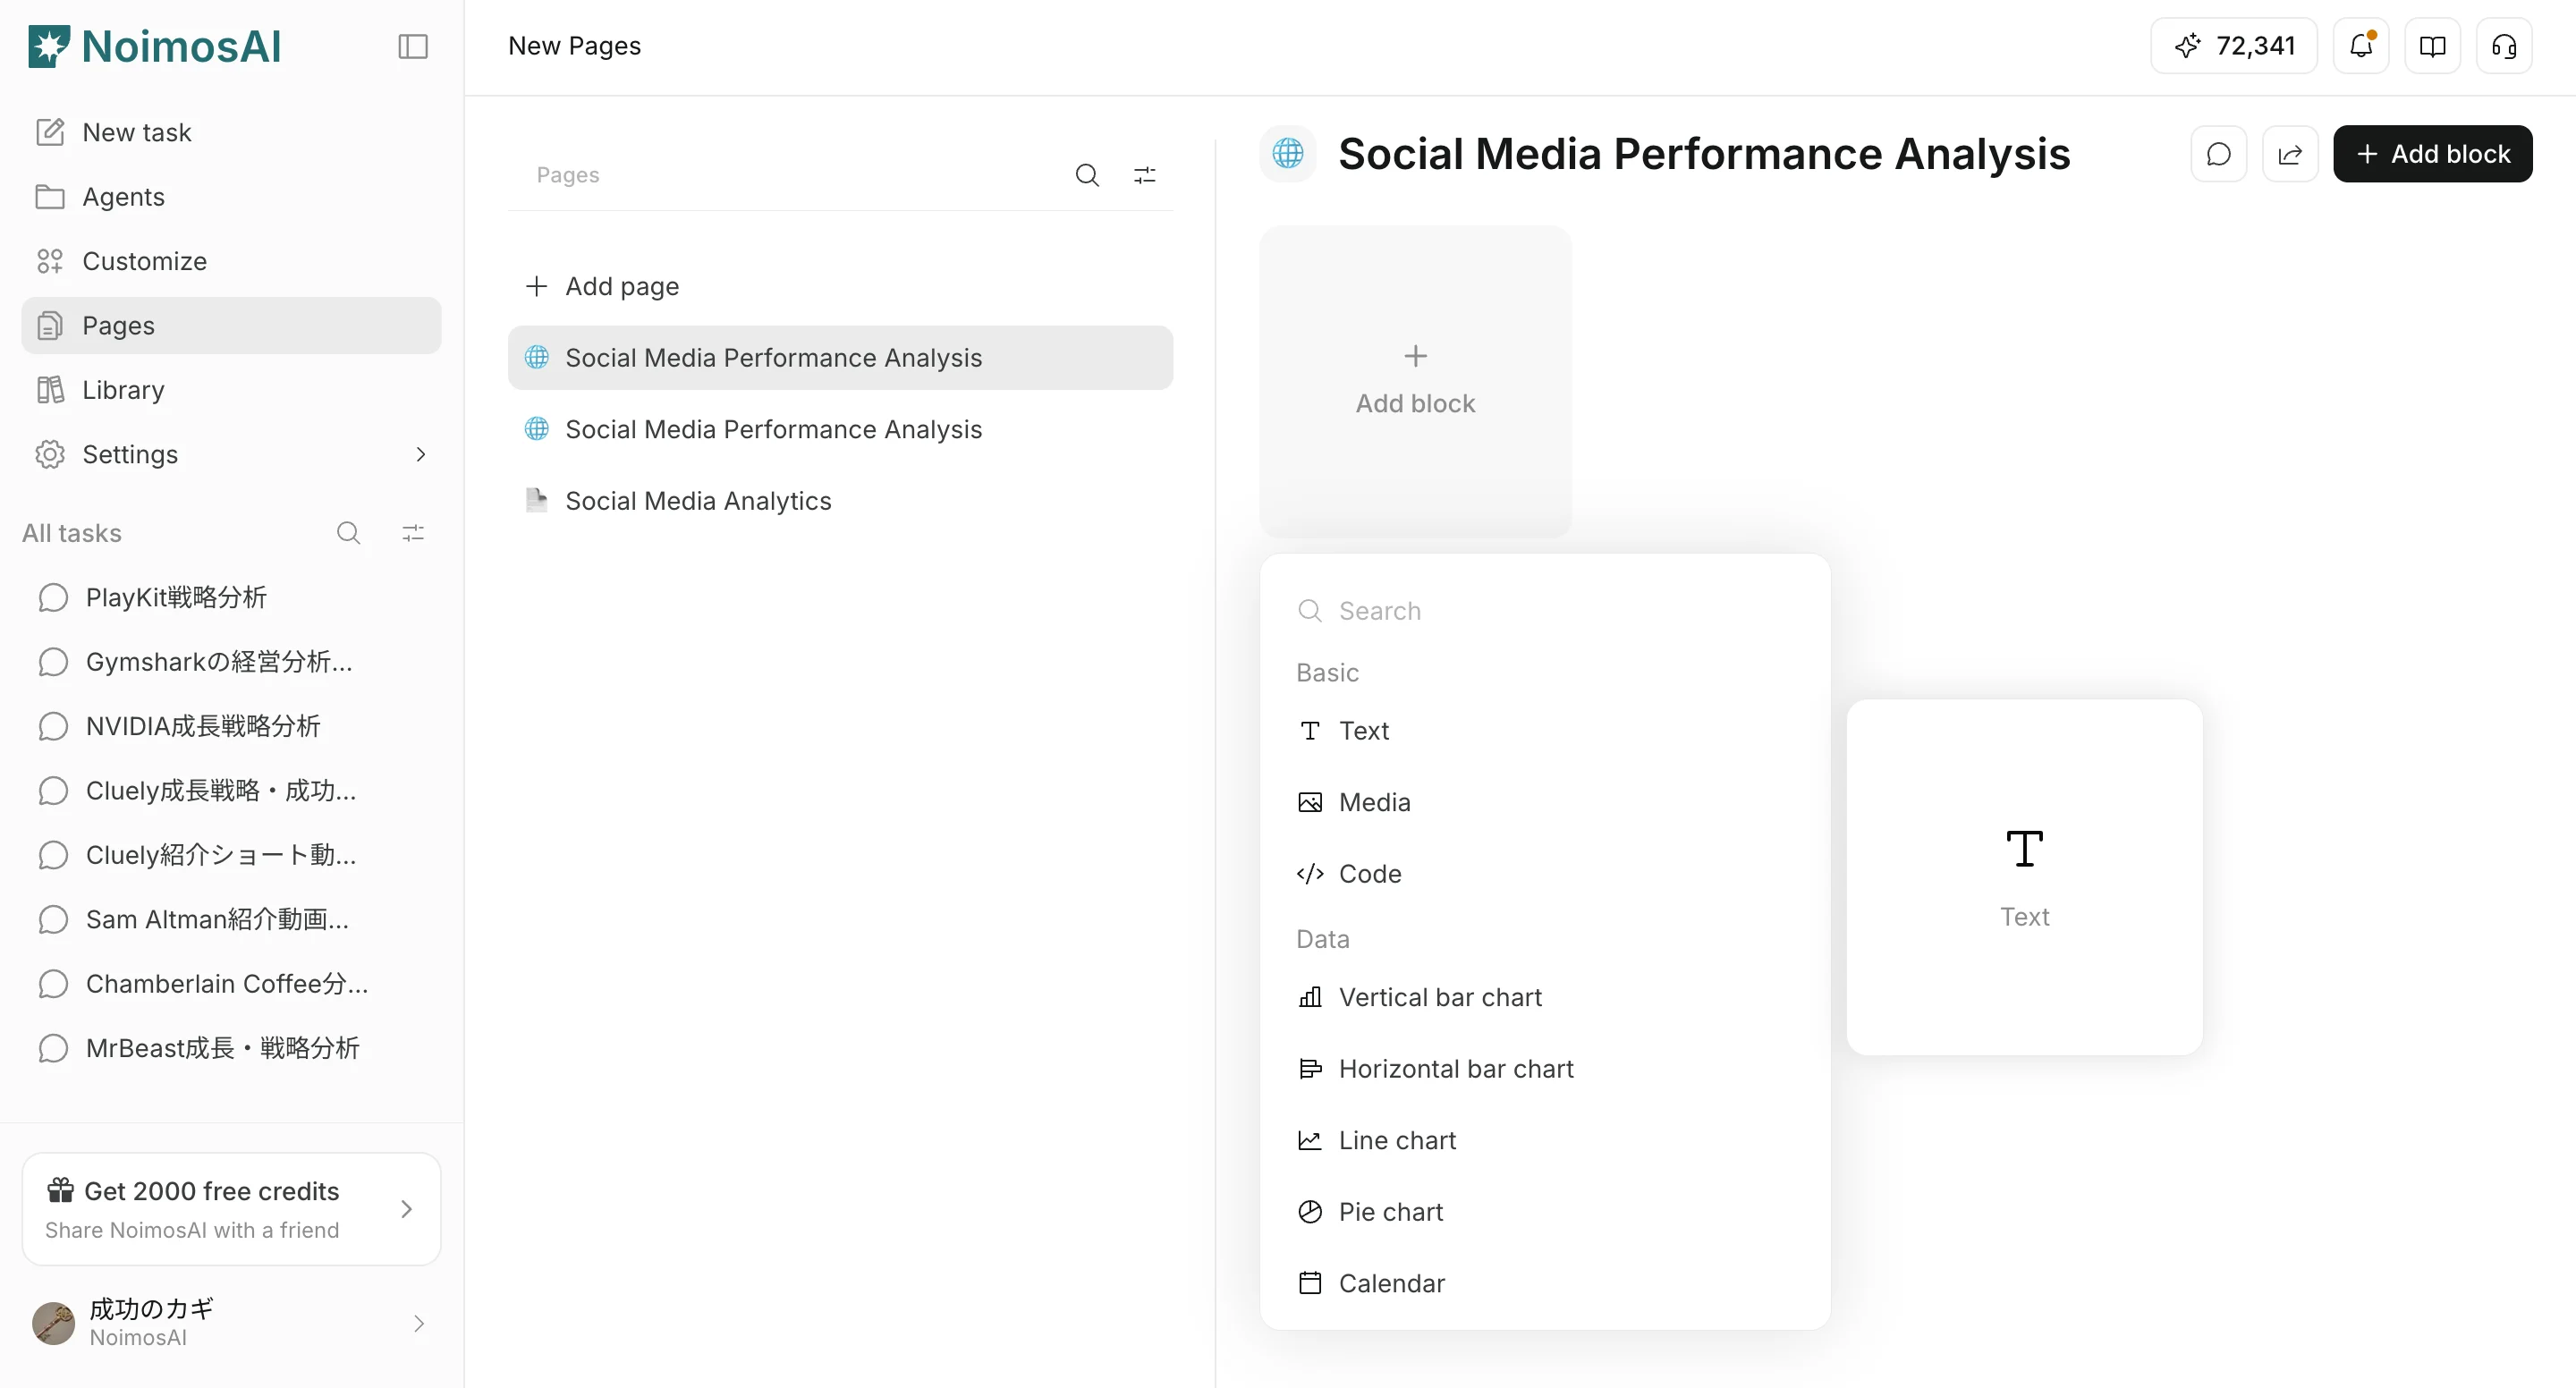Open the page comments bubble icon

tap(2219, 154)
